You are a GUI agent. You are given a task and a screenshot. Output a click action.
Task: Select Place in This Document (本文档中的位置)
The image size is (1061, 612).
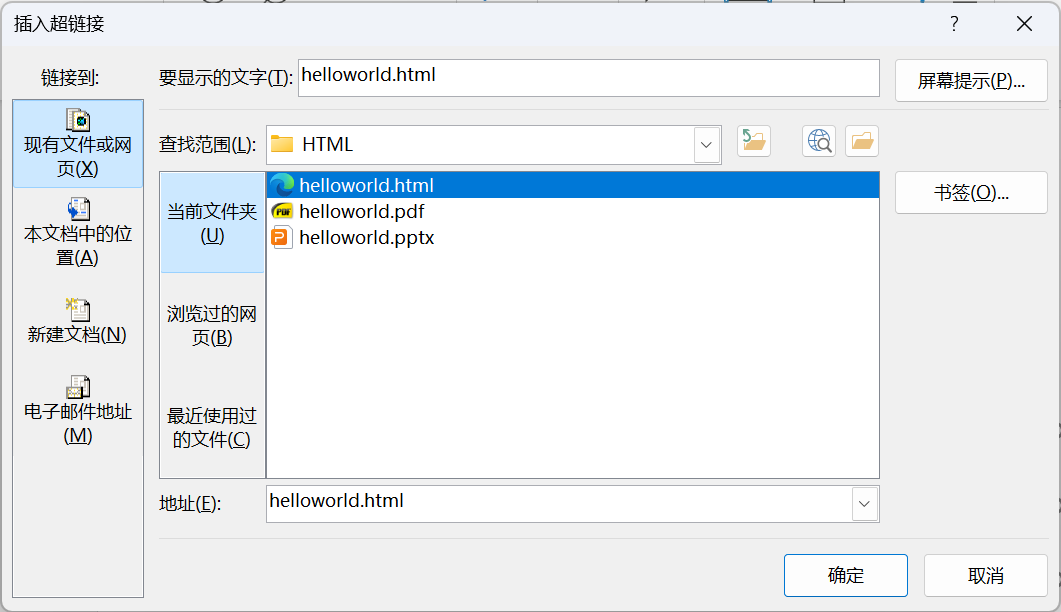78,233
